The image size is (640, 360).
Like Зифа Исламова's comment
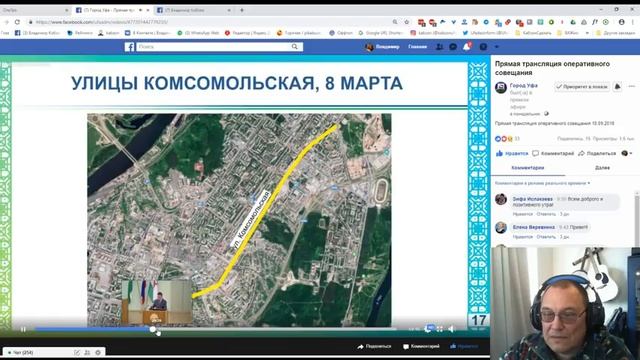click(x=523, y=214)
